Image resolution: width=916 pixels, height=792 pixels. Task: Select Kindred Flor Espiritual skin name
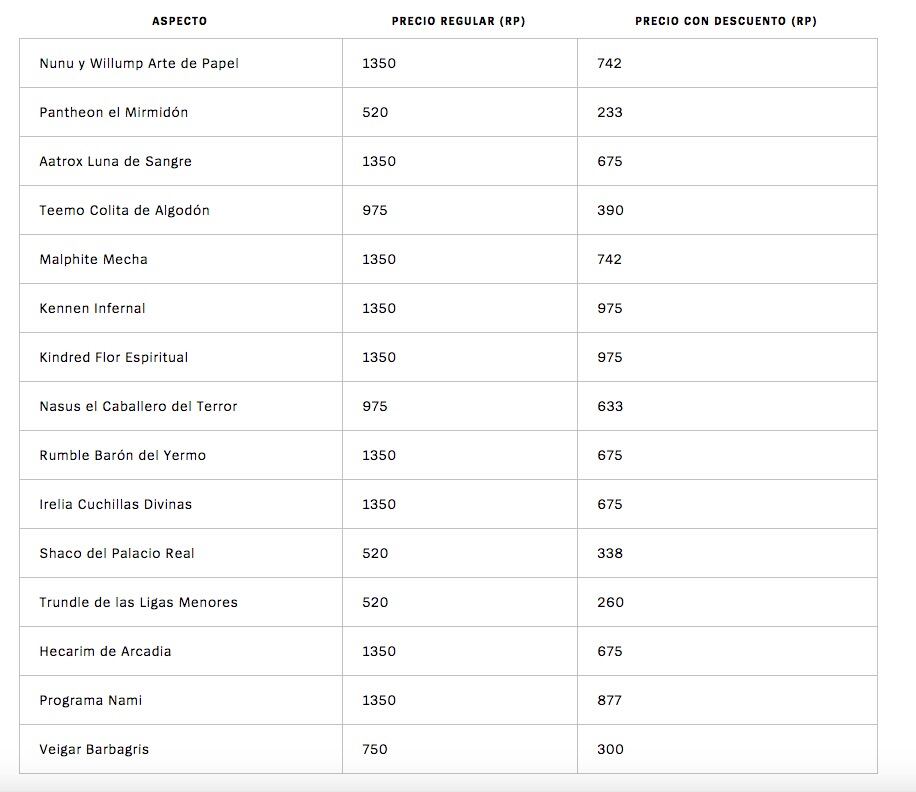114,357
